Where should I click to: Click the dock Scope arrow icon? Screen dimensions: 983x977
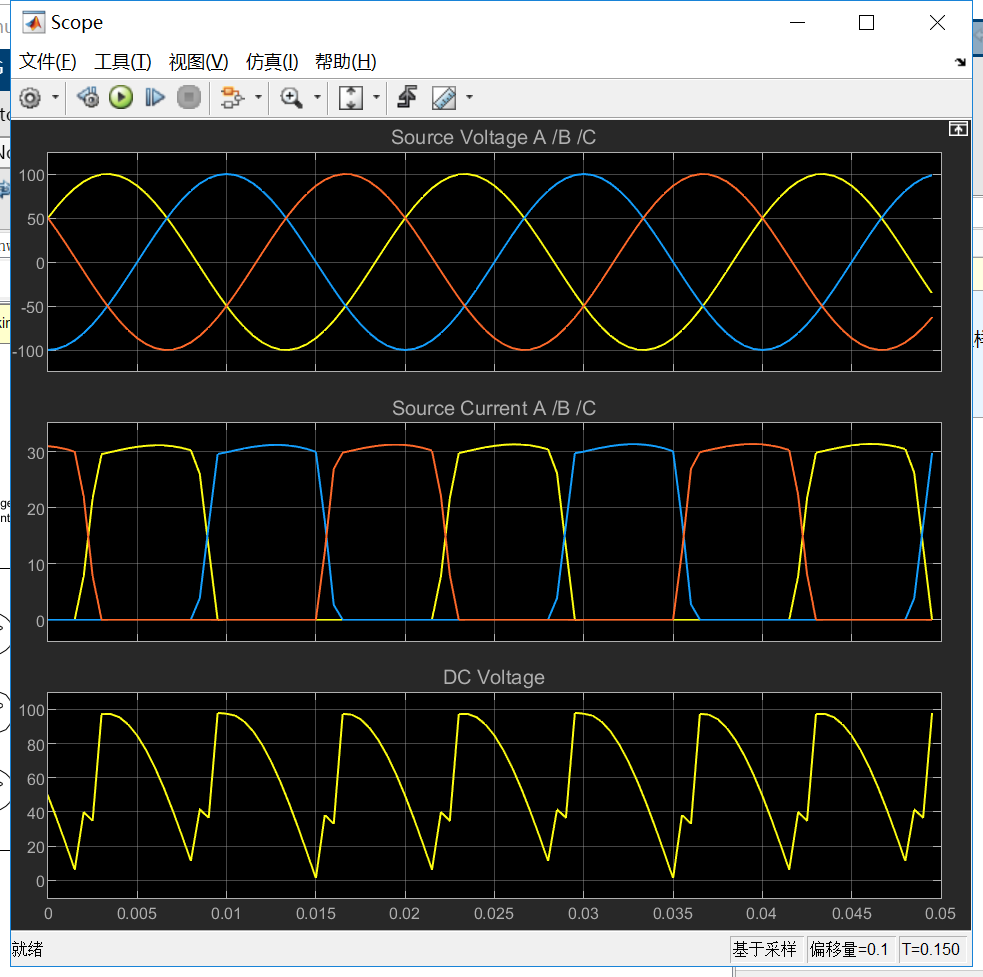960,62
